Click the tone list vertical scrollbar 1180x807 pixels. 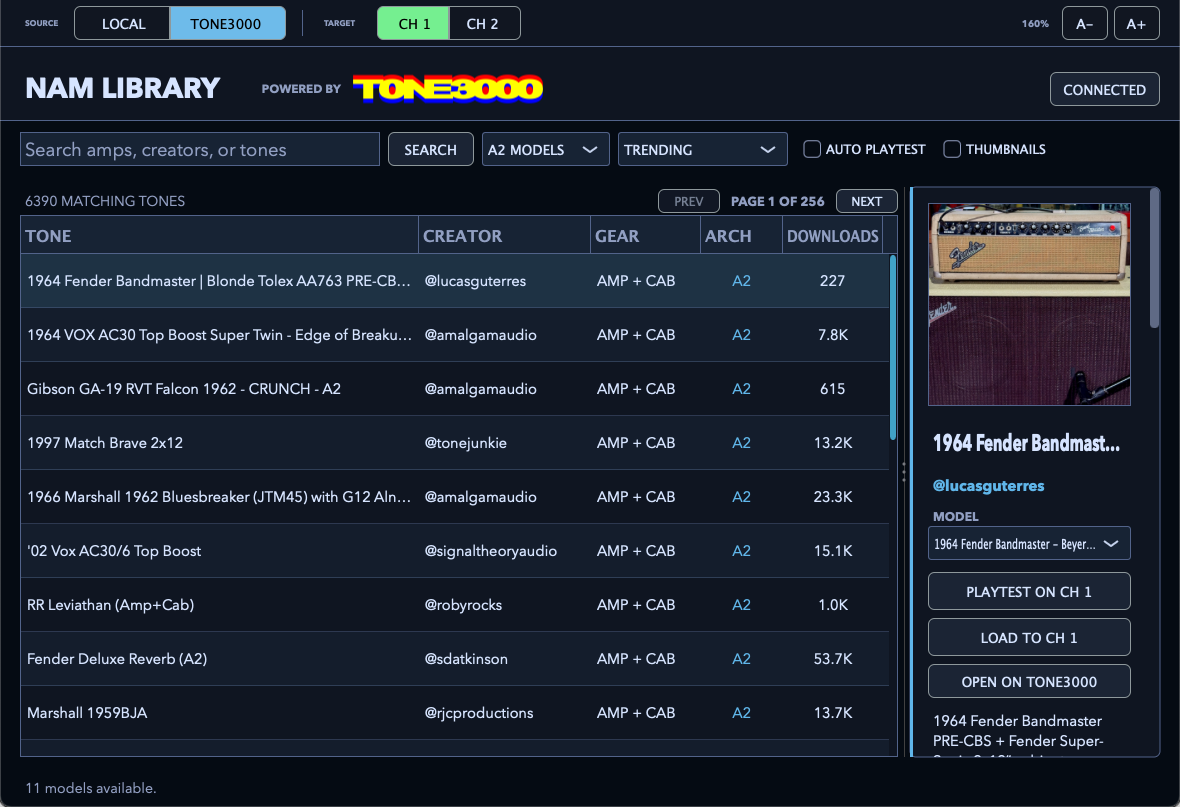tap(893, 347)
